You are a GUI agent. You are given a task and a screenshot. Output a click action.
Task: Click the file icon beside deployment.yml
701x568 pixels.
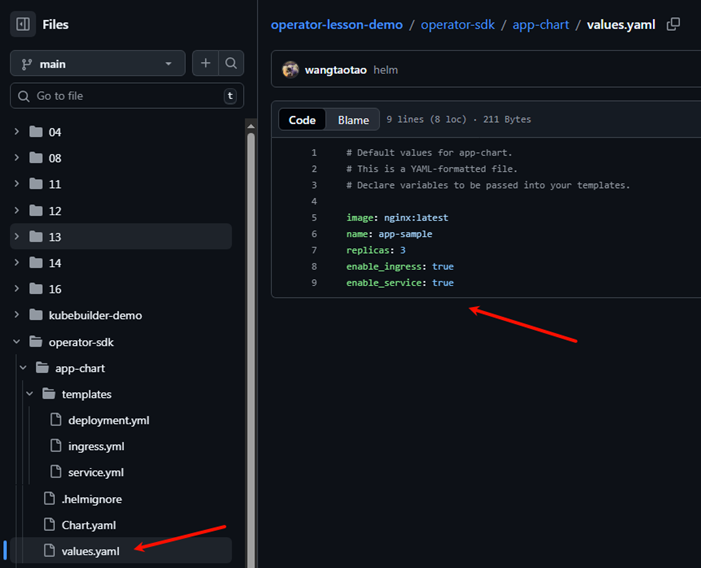click(x=56, y=420)
